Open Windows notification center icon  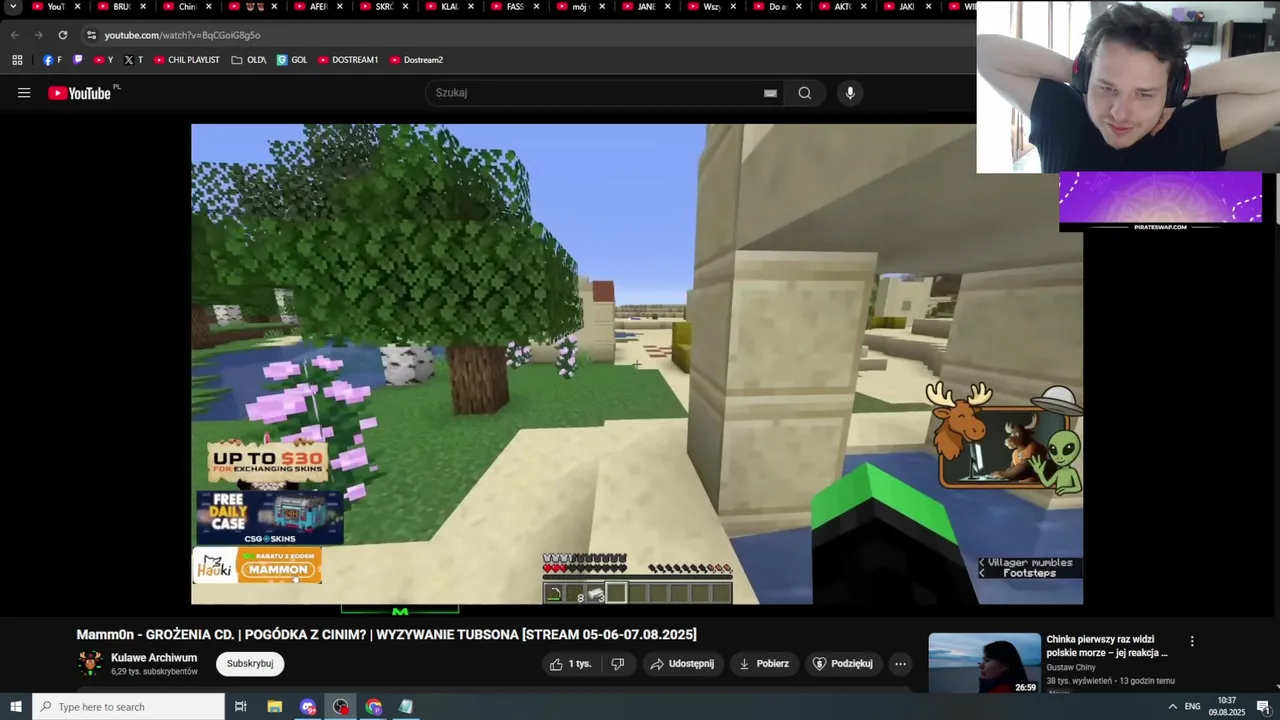click(1263, 707)
